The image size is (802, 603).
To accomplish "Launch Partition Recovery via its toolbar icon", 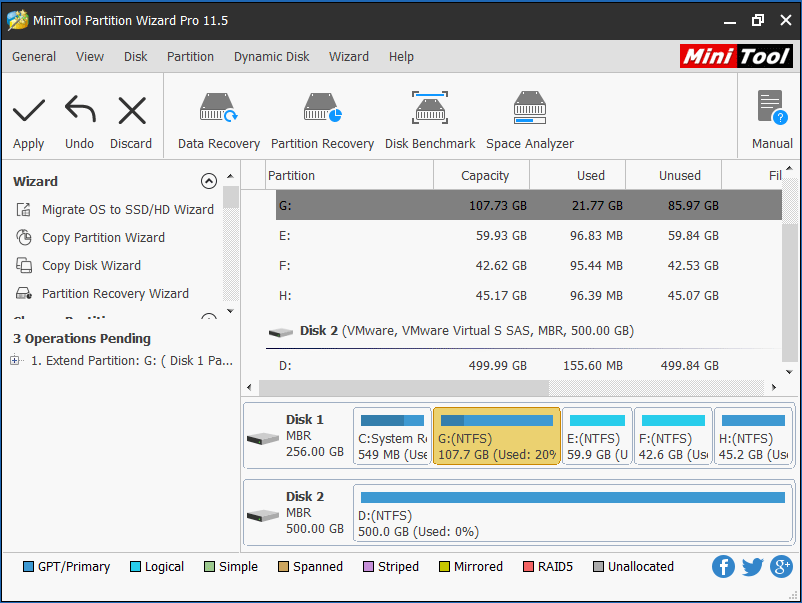I will (x=322, y=107).
